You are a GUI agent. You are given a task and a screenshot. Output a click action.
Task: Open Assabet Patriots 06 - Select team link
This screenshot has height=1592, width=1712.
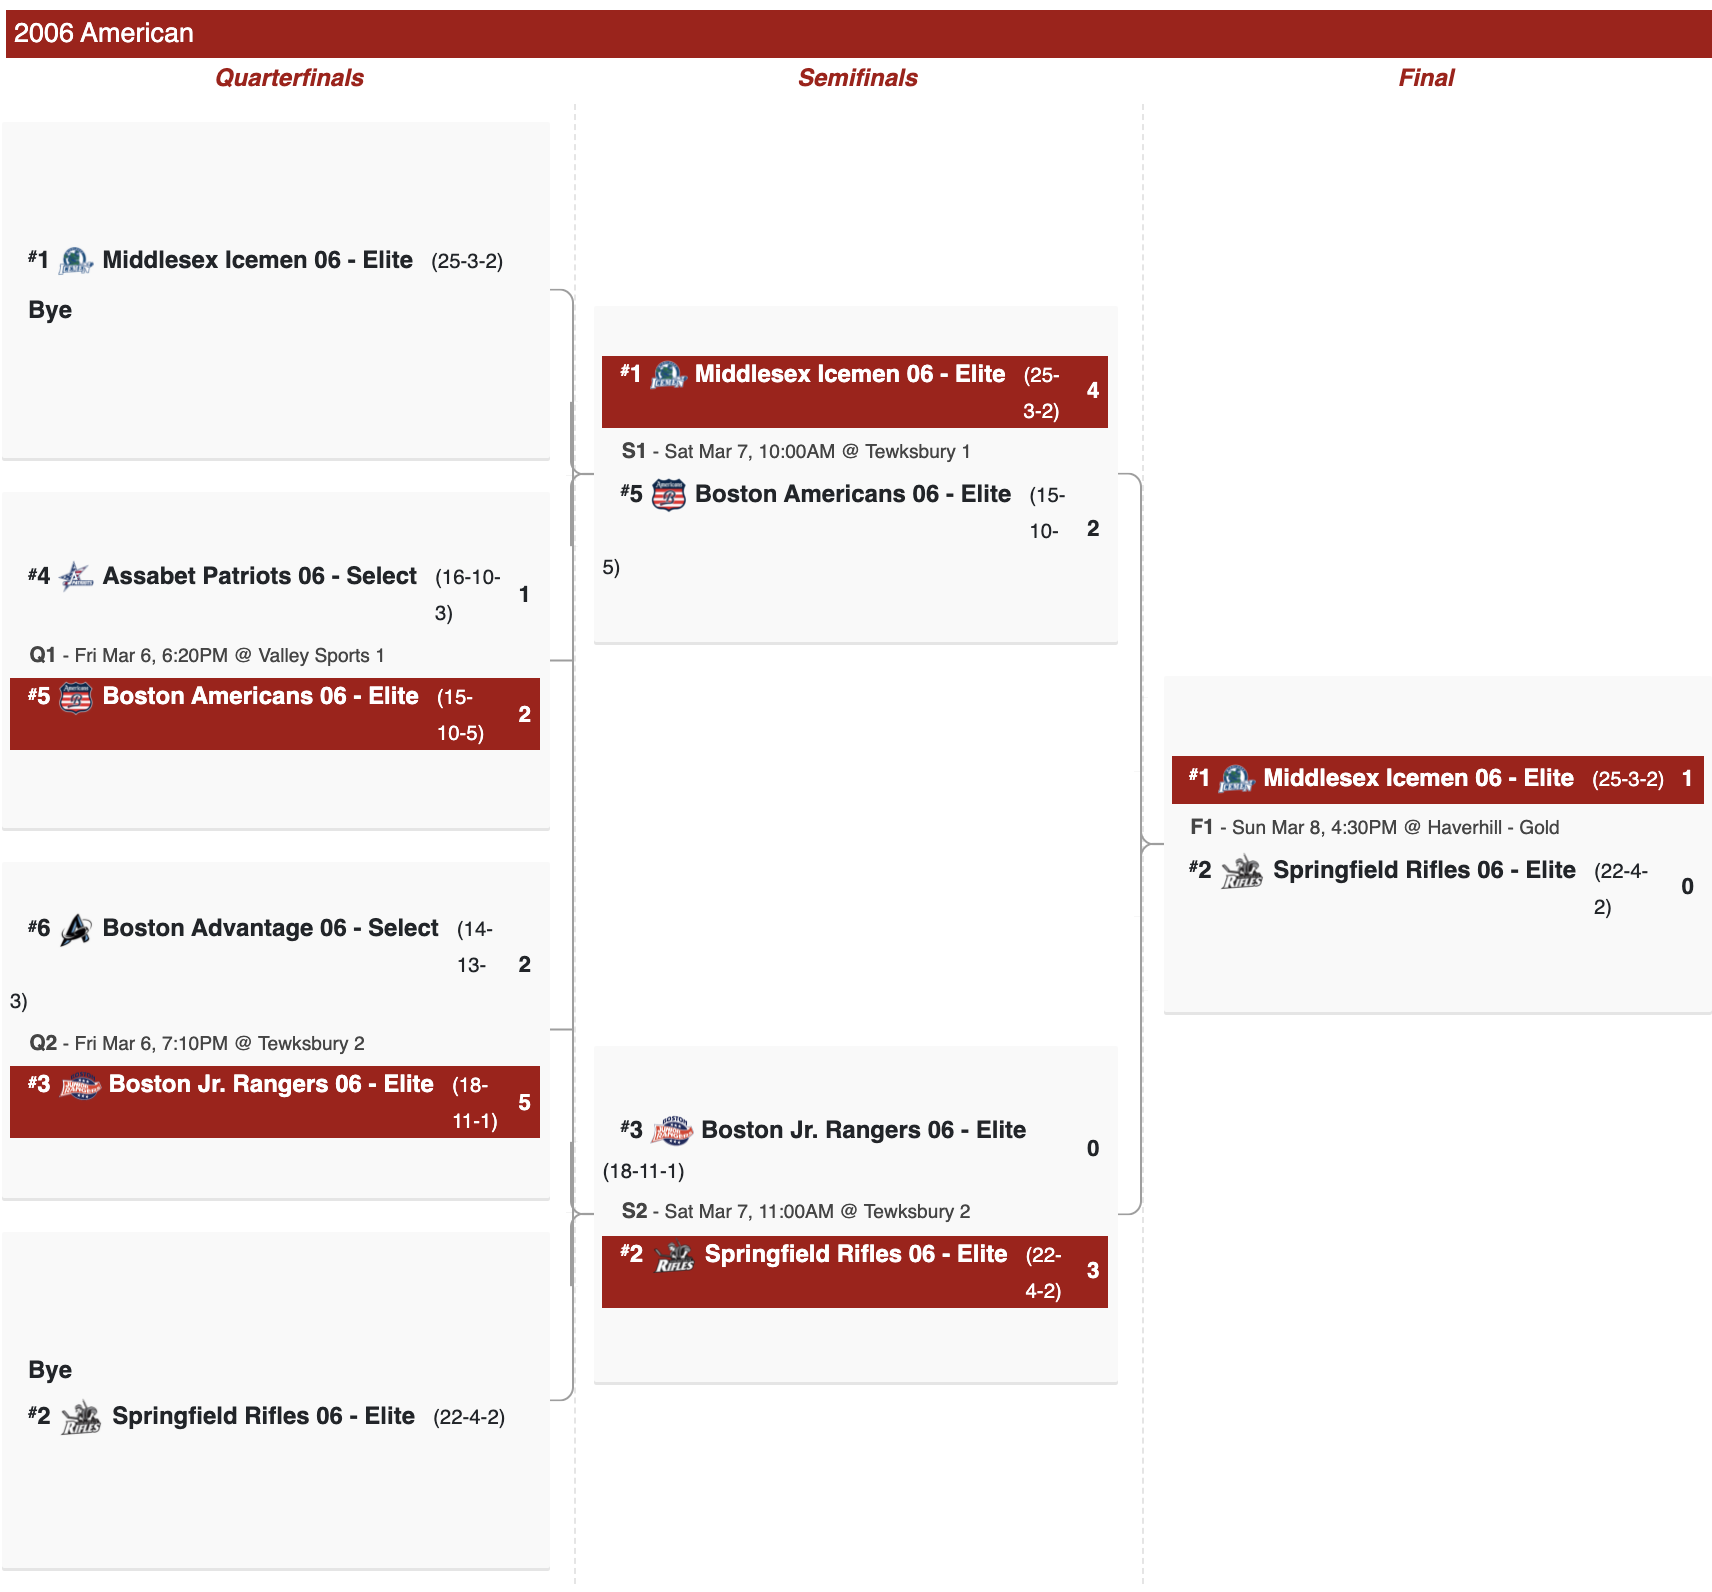[x=259, y=576]
